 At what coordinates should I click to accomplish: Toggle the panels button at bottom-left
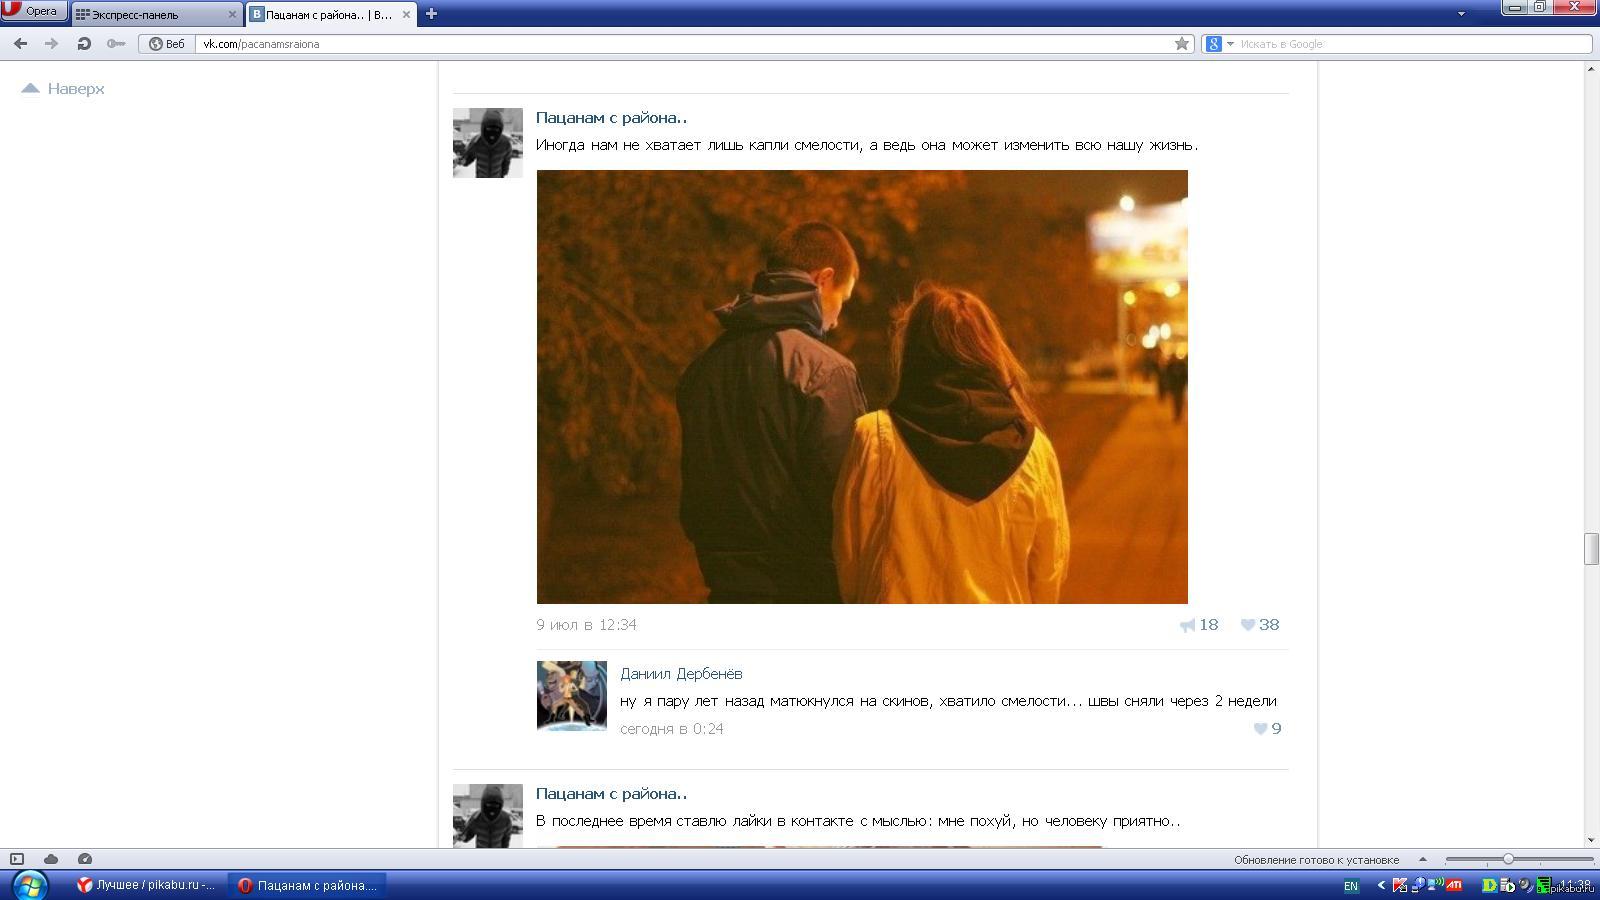pos(17,859)
